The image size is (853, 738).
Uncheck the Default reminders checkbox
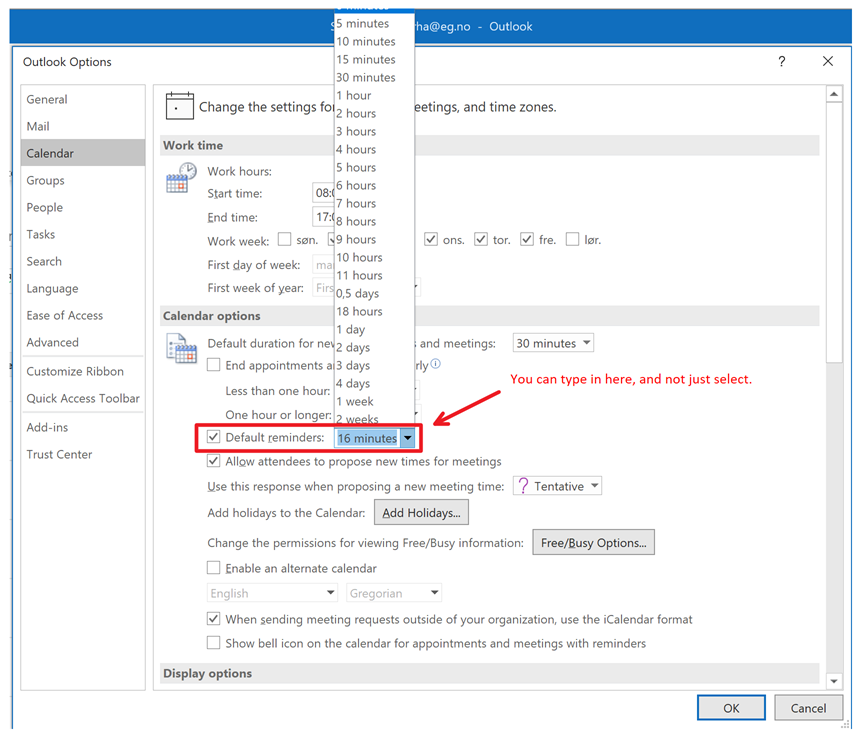[x=214, y=438]
